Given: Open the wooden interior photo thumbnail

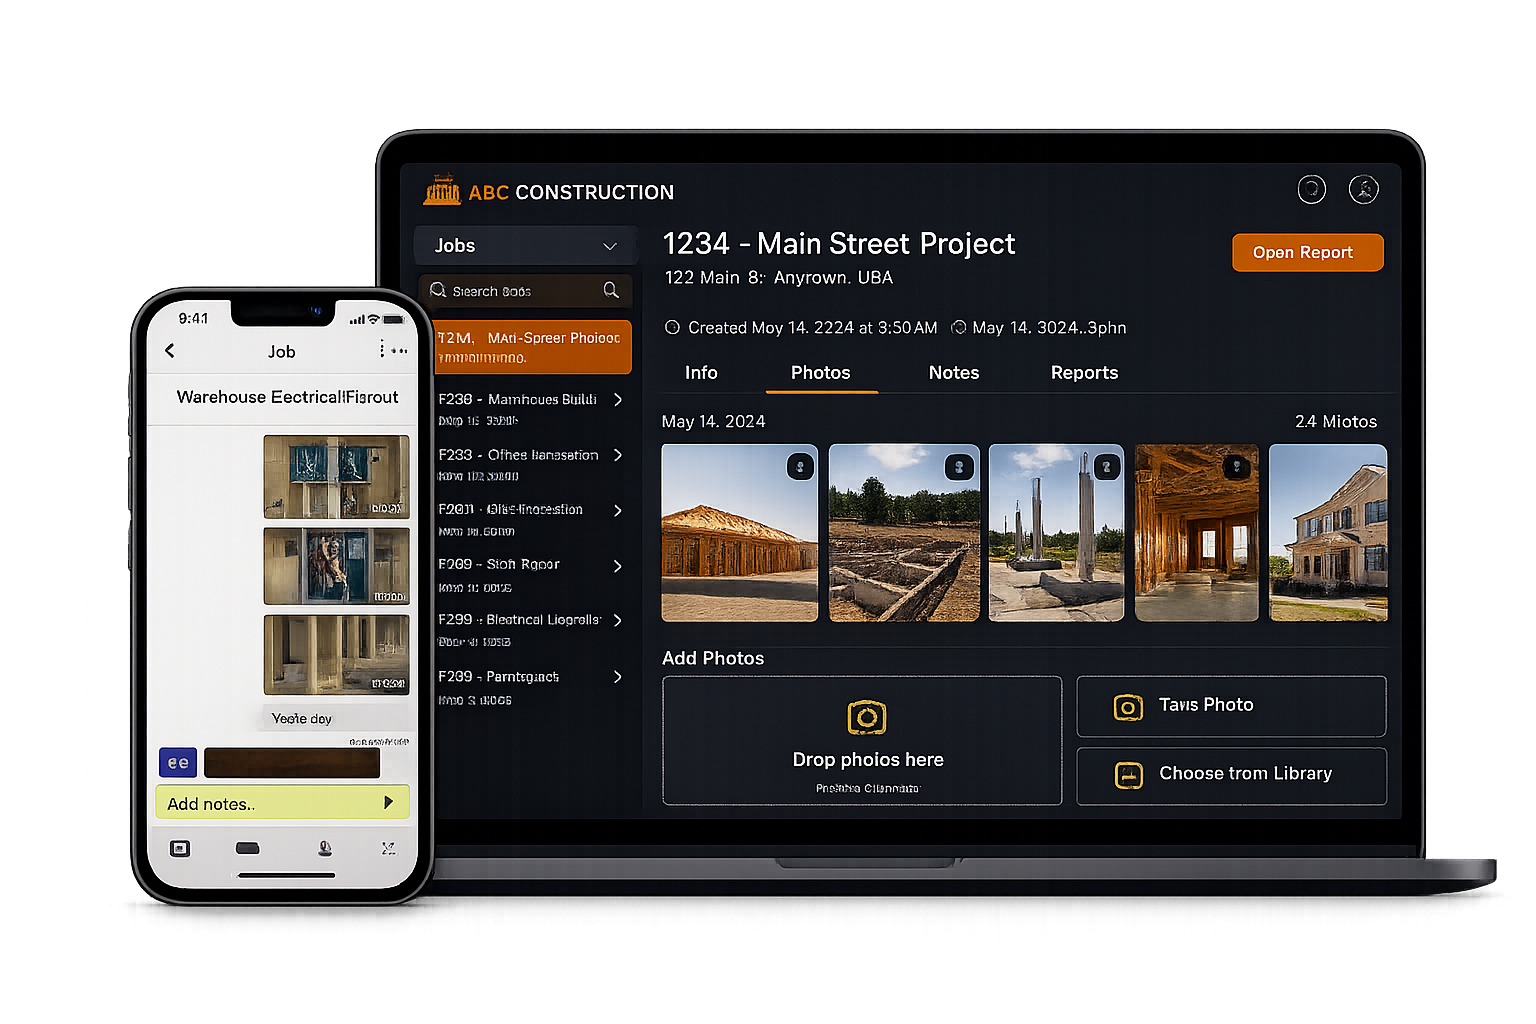Looking at the screenshot, I should point(1197,533).
